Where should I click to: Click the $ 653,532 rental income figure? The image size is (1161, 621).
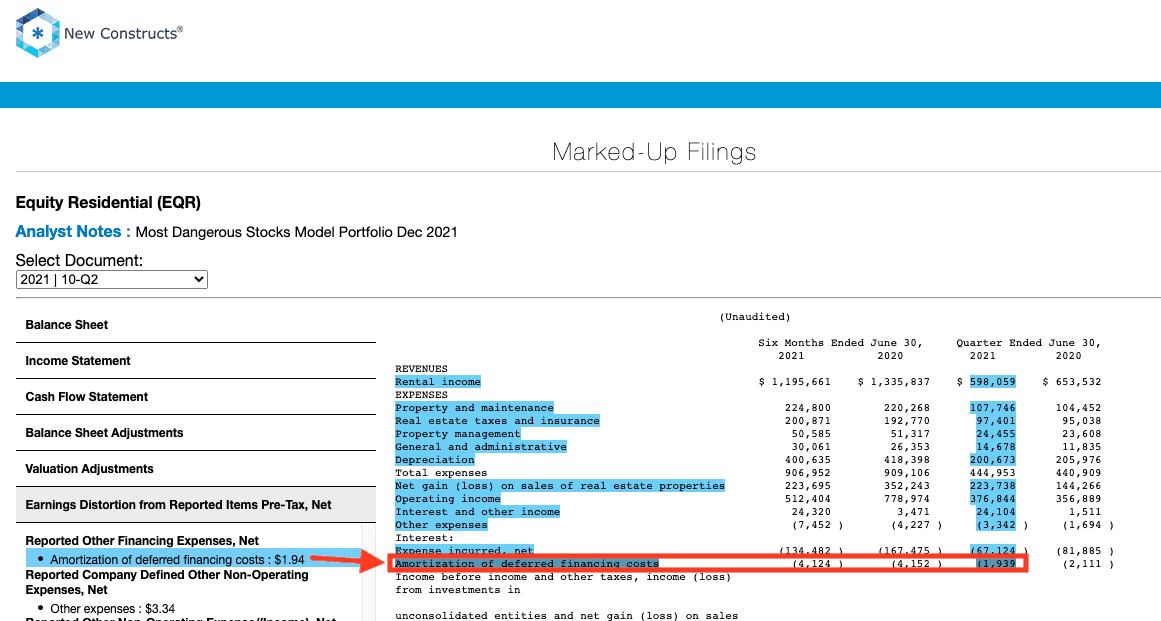pos(1072,382)
